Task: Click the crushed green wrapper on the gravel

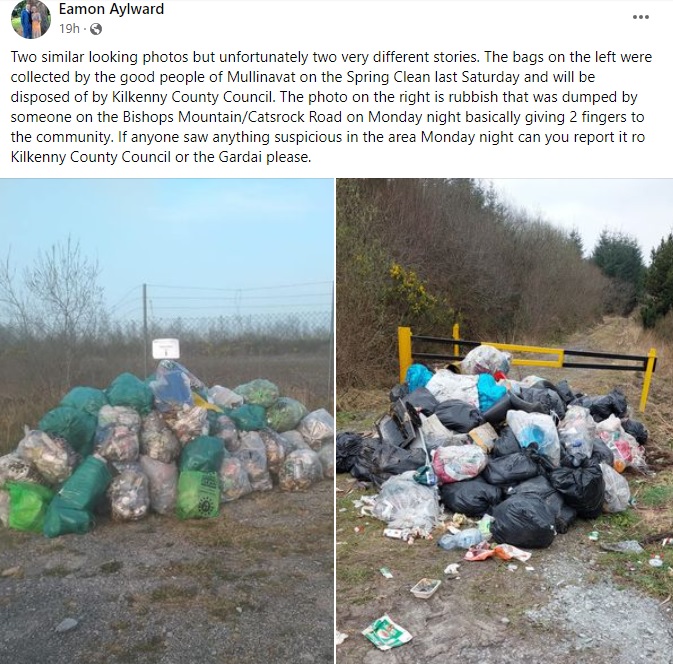Action: (x=386, y=632)
